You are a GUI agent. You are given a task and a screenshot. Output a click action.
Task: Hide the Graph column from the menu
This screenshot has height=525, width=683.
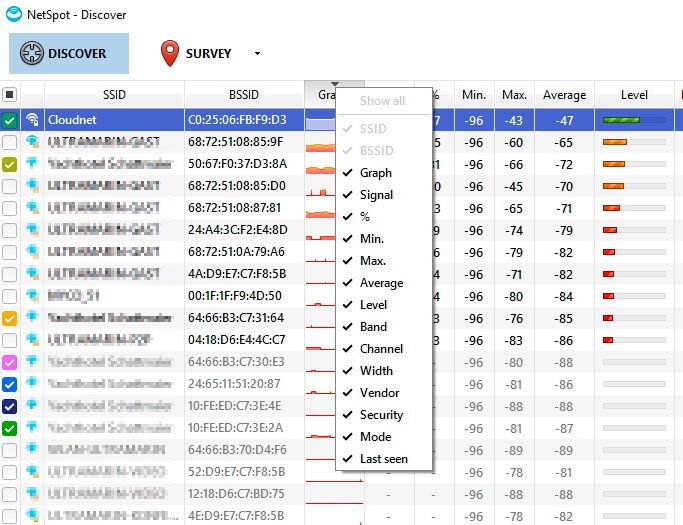[384, 173]
